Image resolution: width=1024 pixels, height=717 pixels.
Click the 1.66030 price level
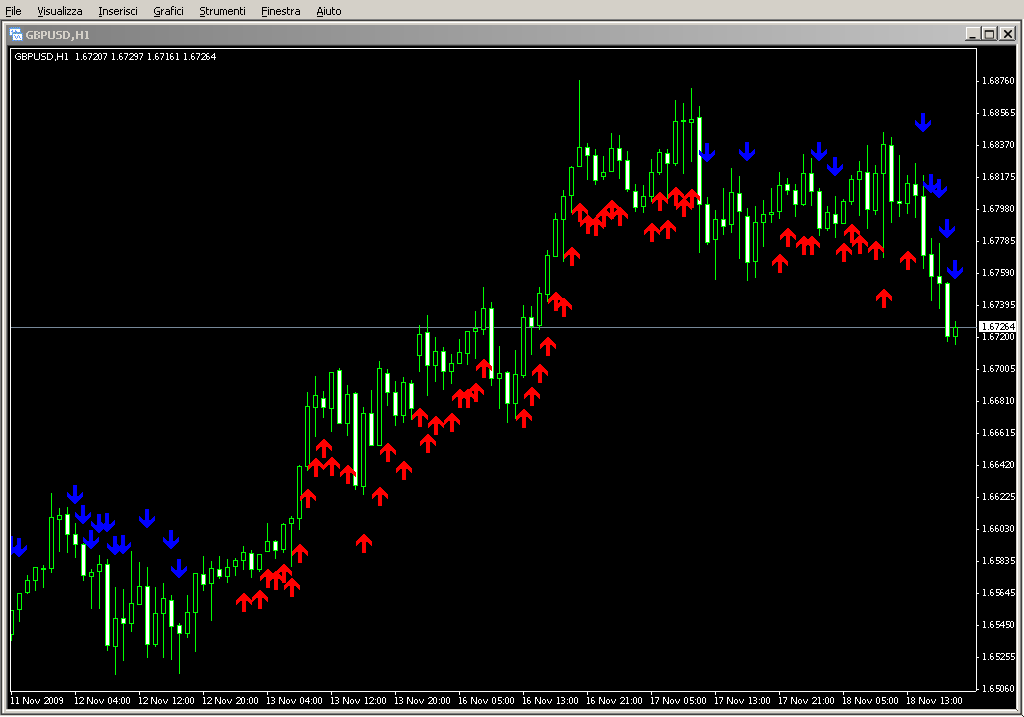[999, 529]
